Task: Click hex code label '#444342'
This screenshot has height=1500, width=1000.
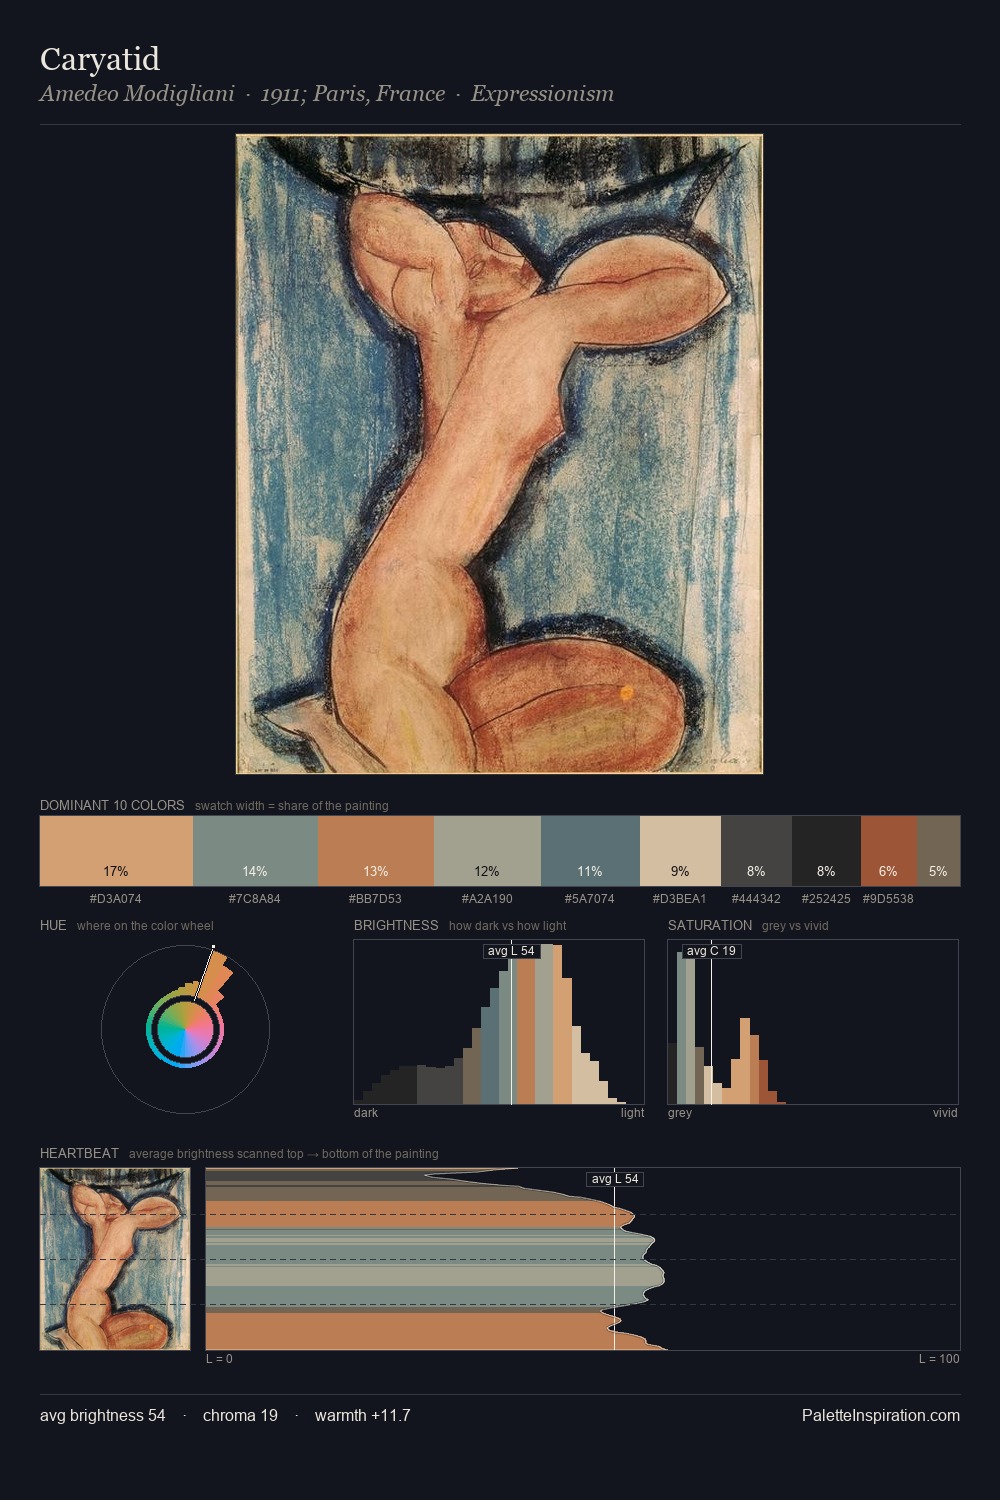Action: click(756, 899)
